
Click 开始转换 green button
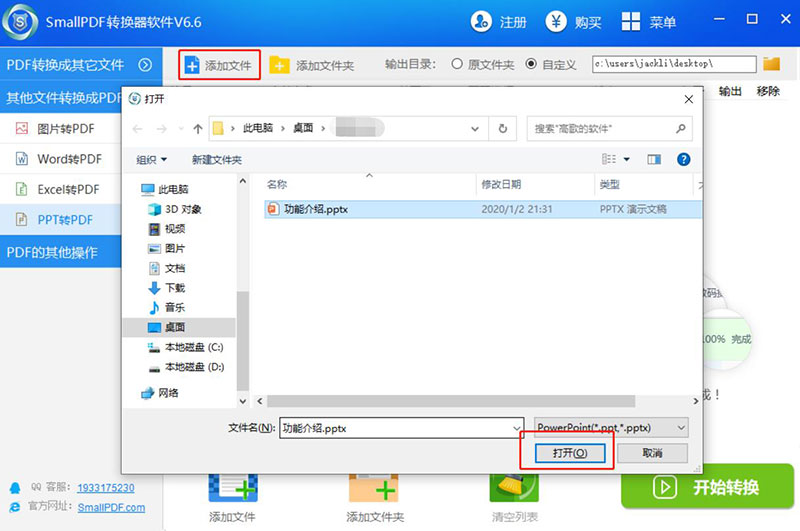(x=707, y=487)
